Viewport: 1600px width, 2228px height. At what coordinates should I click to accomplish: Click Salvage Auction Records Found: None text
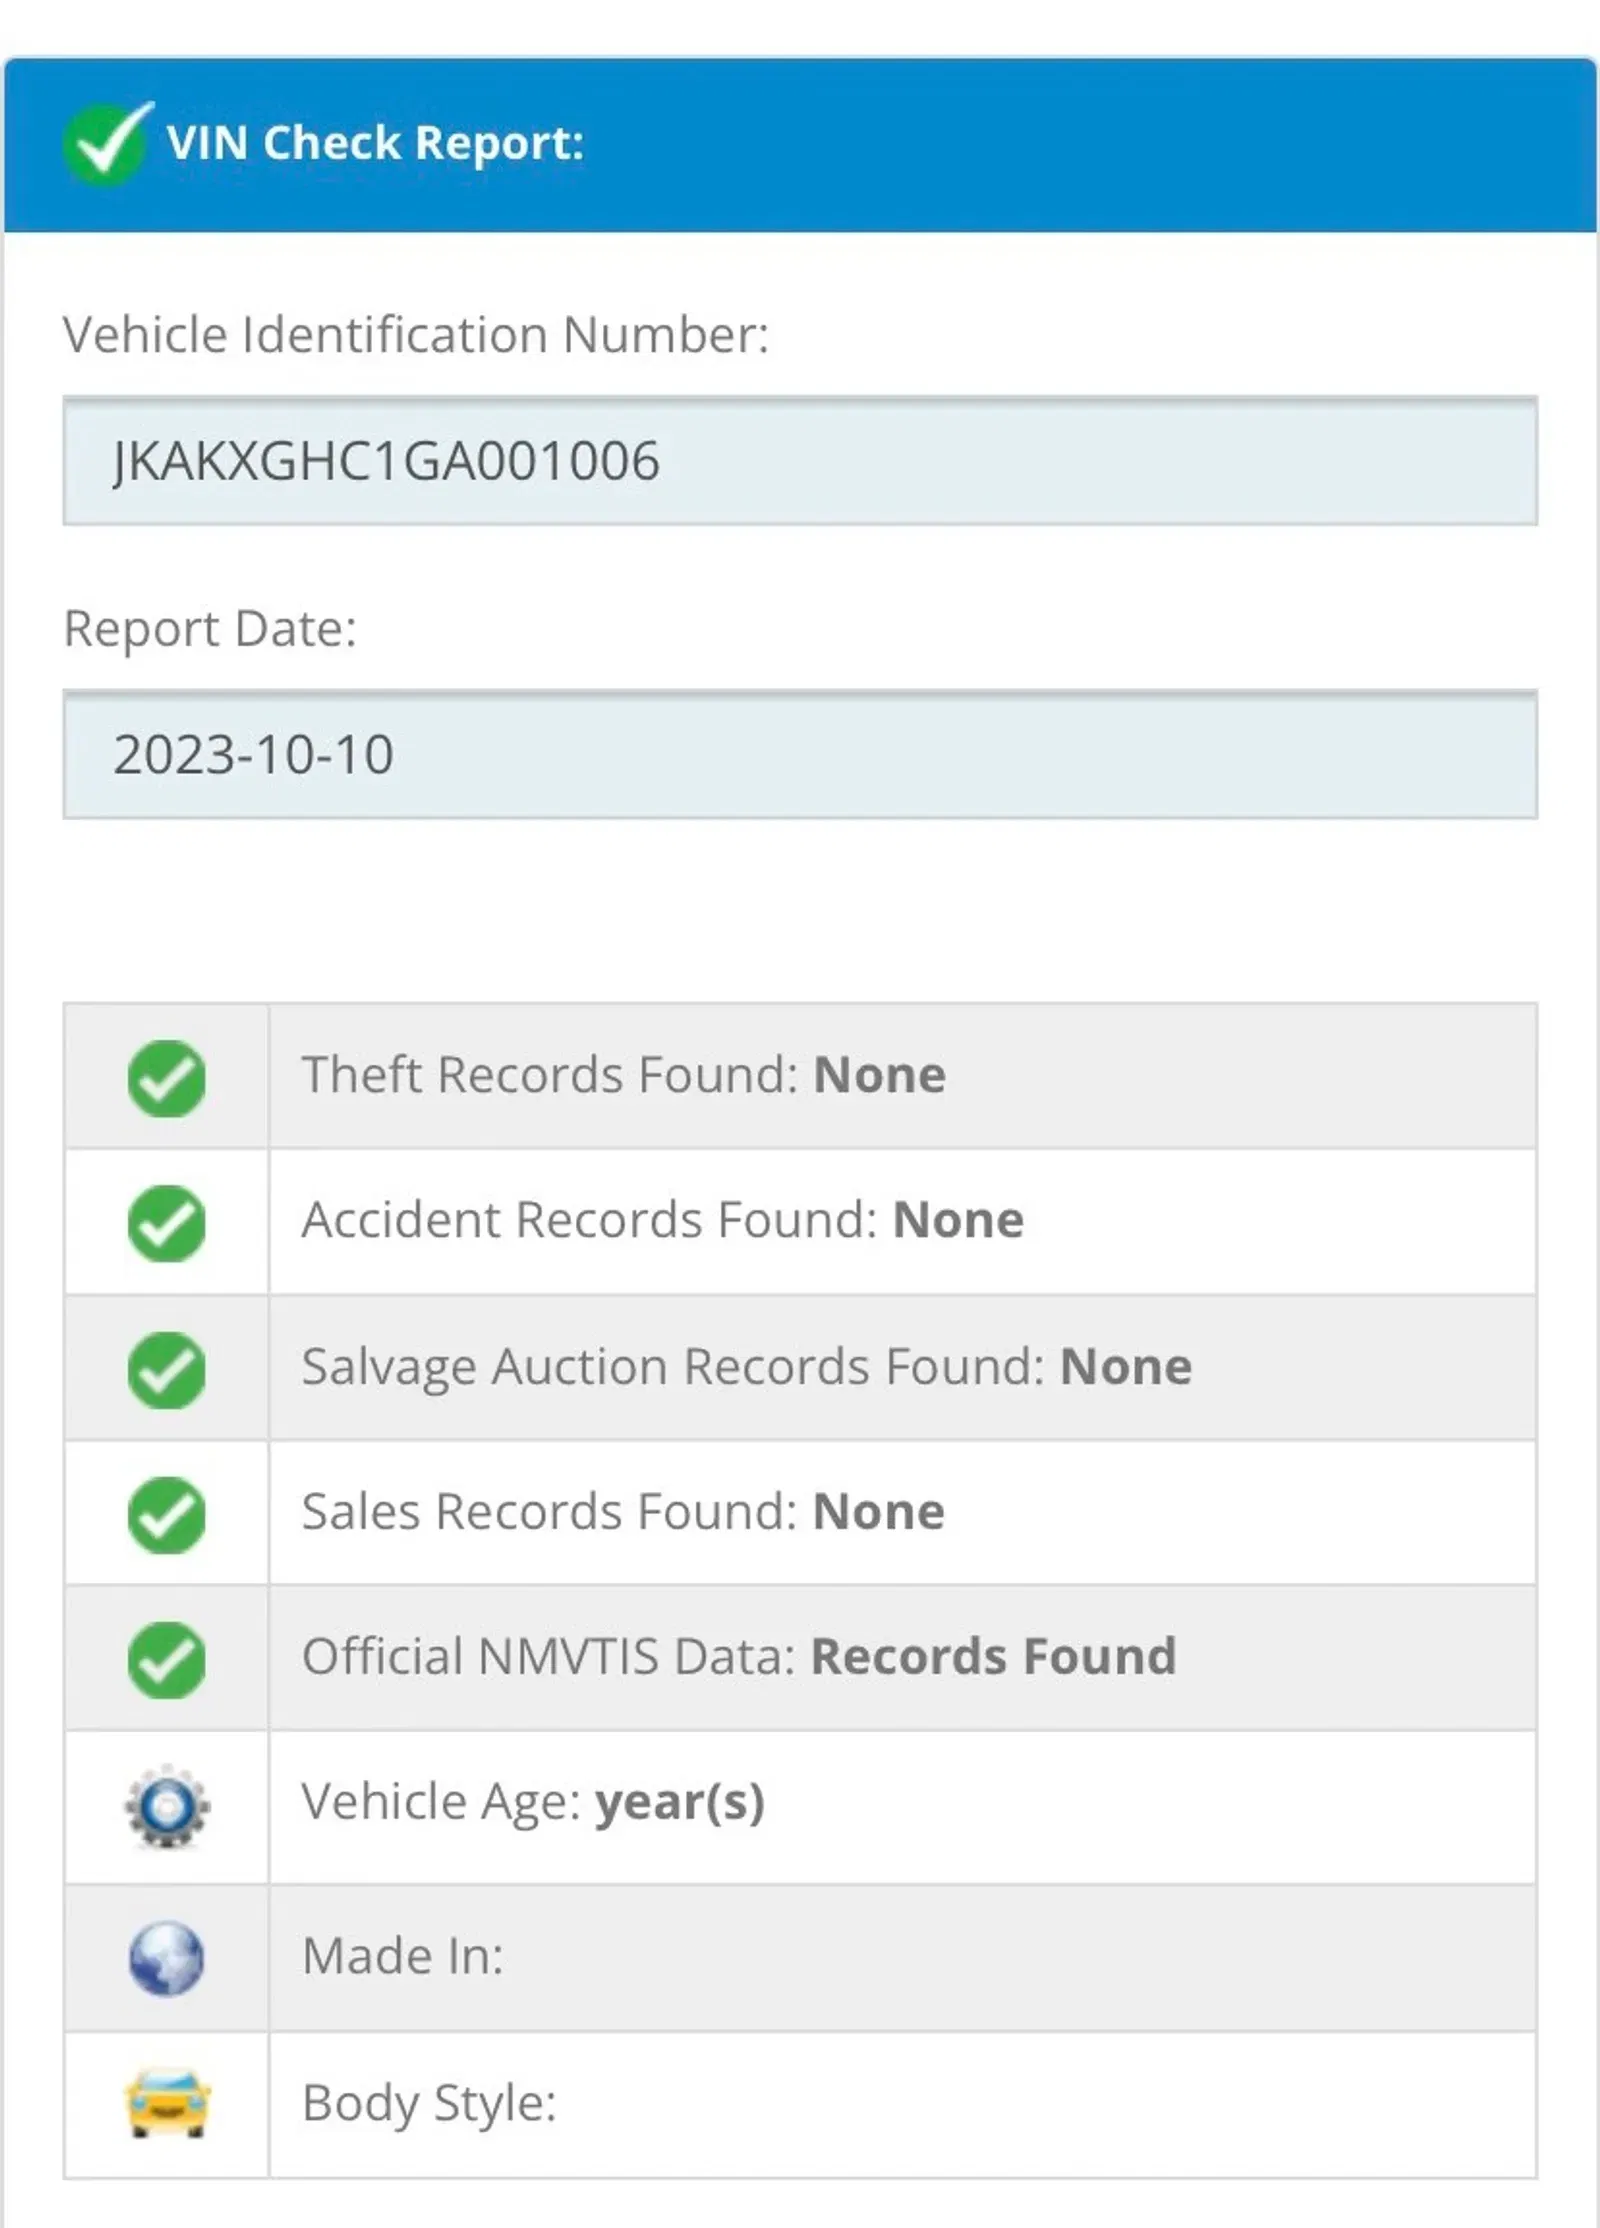747,1367
